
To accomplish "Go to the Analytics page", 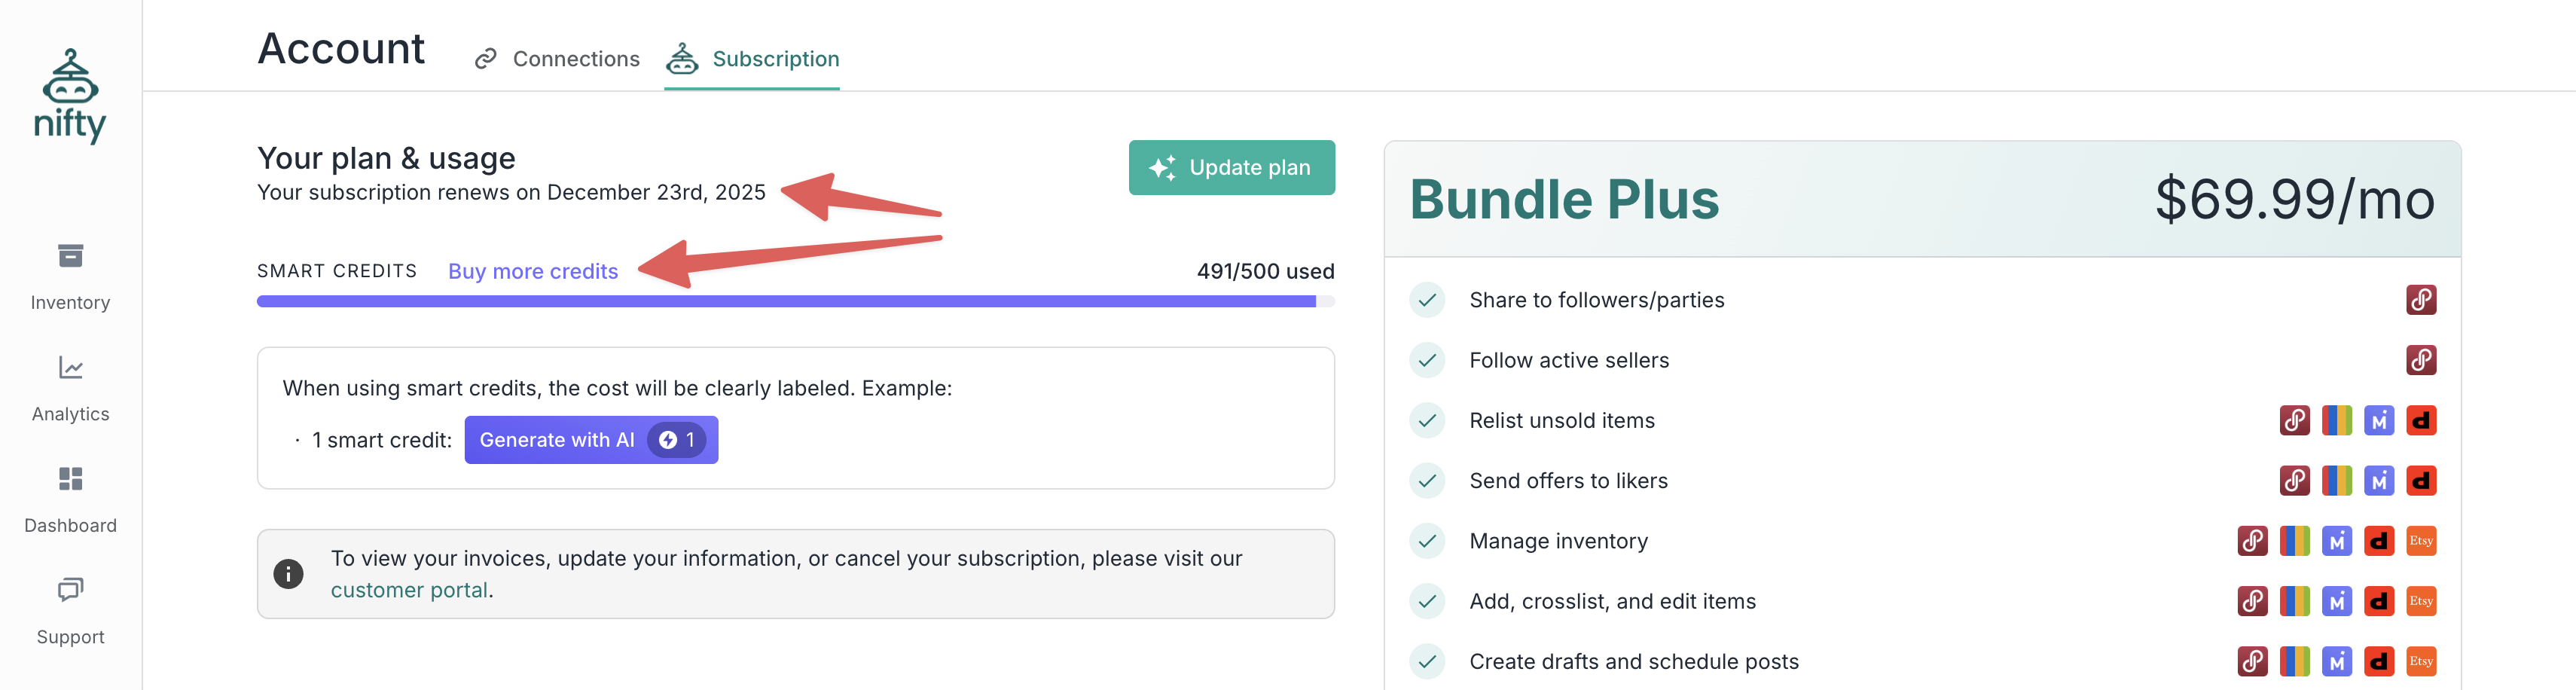I will click(70, 388).
